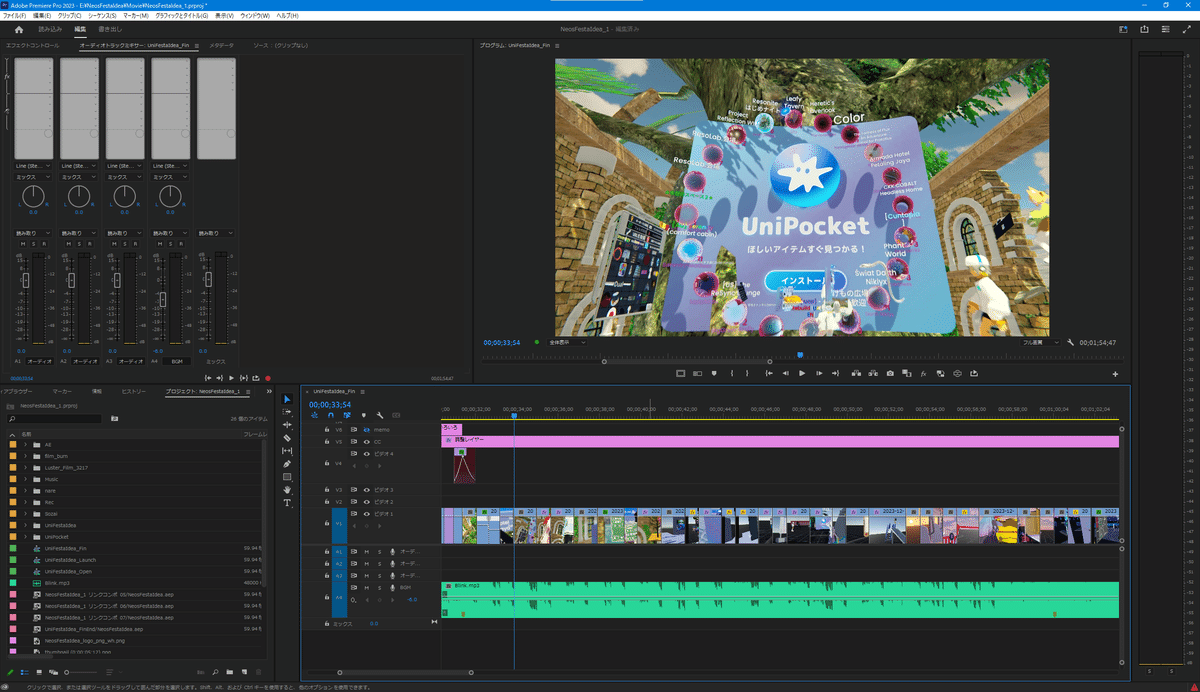This screenshot has width=1200, height=692.
Task: Open the メタデータ panel tab
Action: tap(222, 46)
